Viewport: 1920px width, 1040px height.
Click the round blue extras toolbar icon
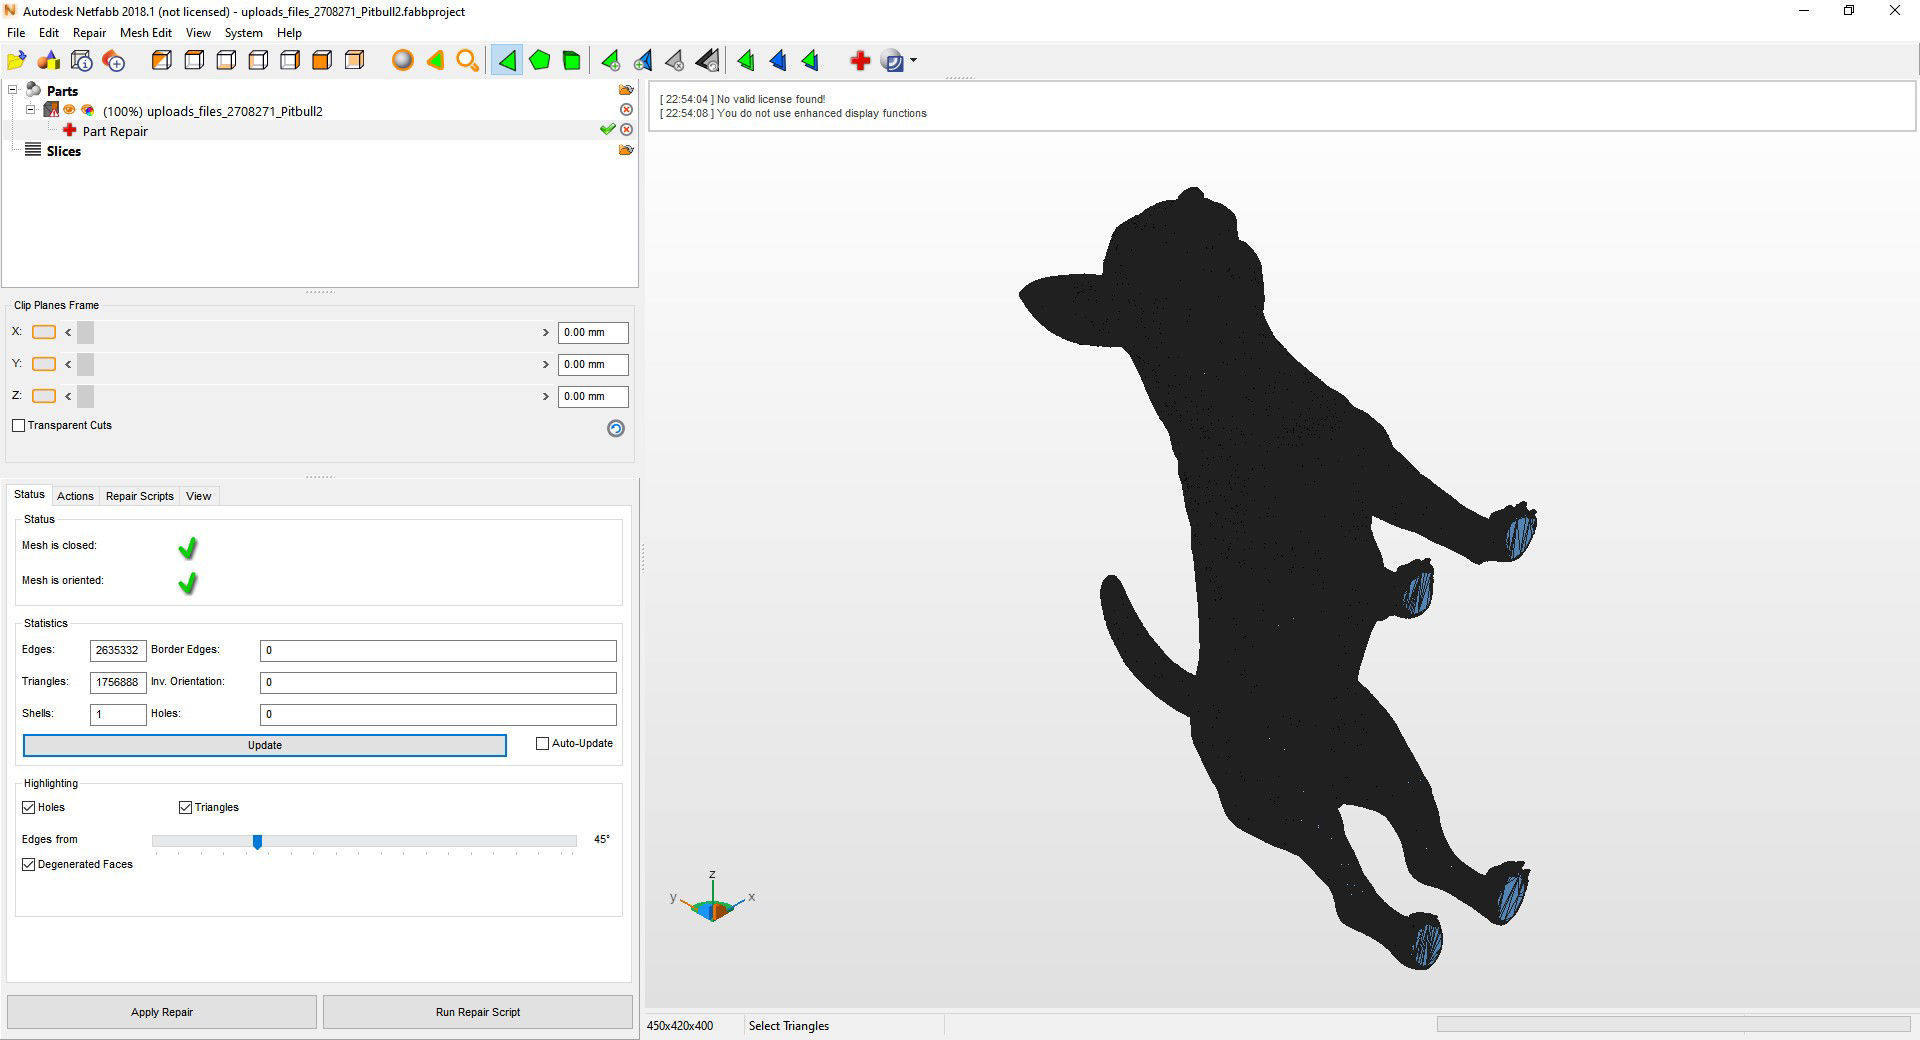tap(893, 61)
